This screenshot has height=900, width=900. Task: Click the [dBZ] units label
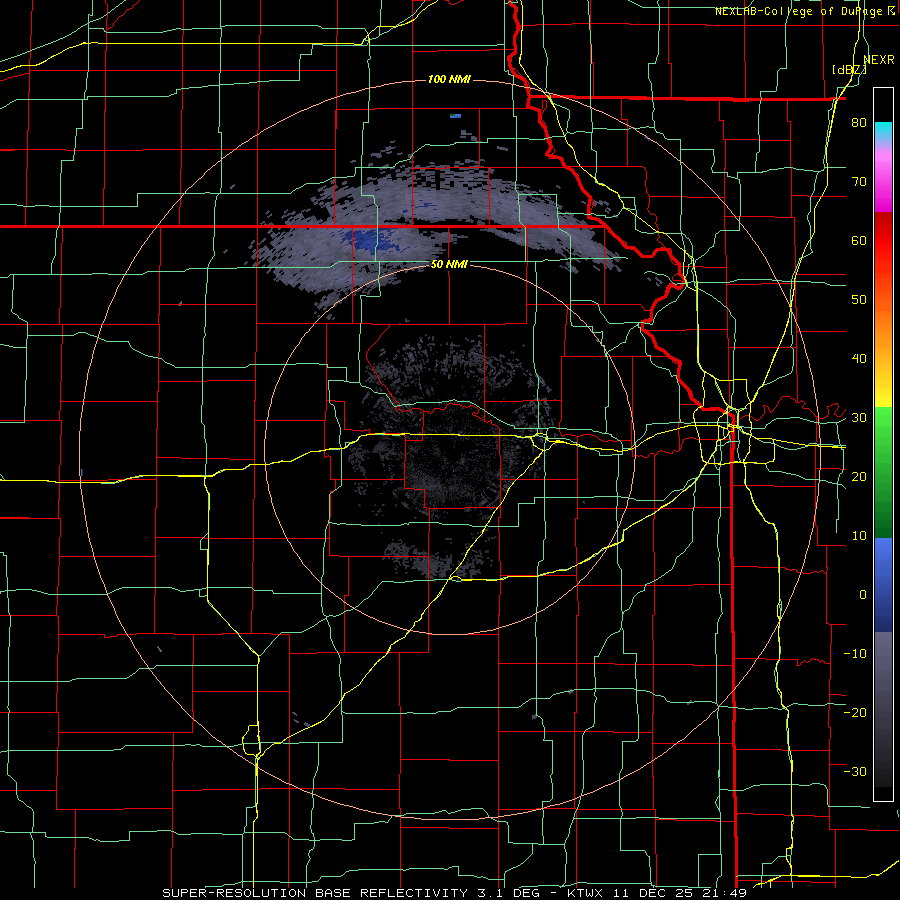tap(849, 69)
